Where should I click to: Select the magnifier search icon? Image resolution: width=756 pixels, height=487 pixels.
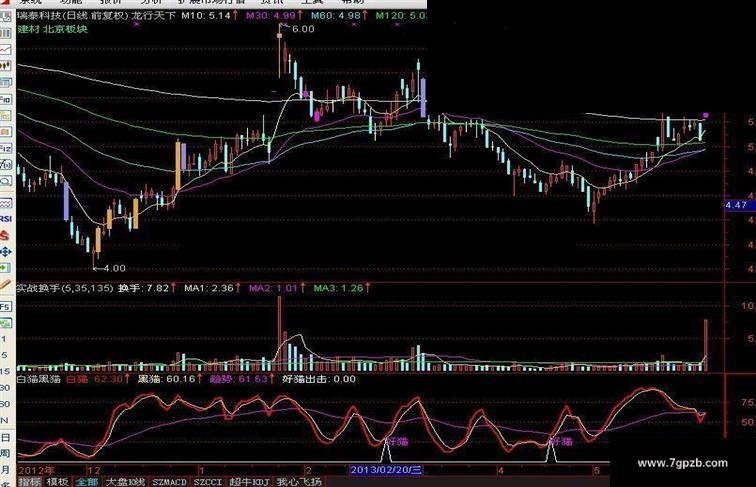[6, 181]
